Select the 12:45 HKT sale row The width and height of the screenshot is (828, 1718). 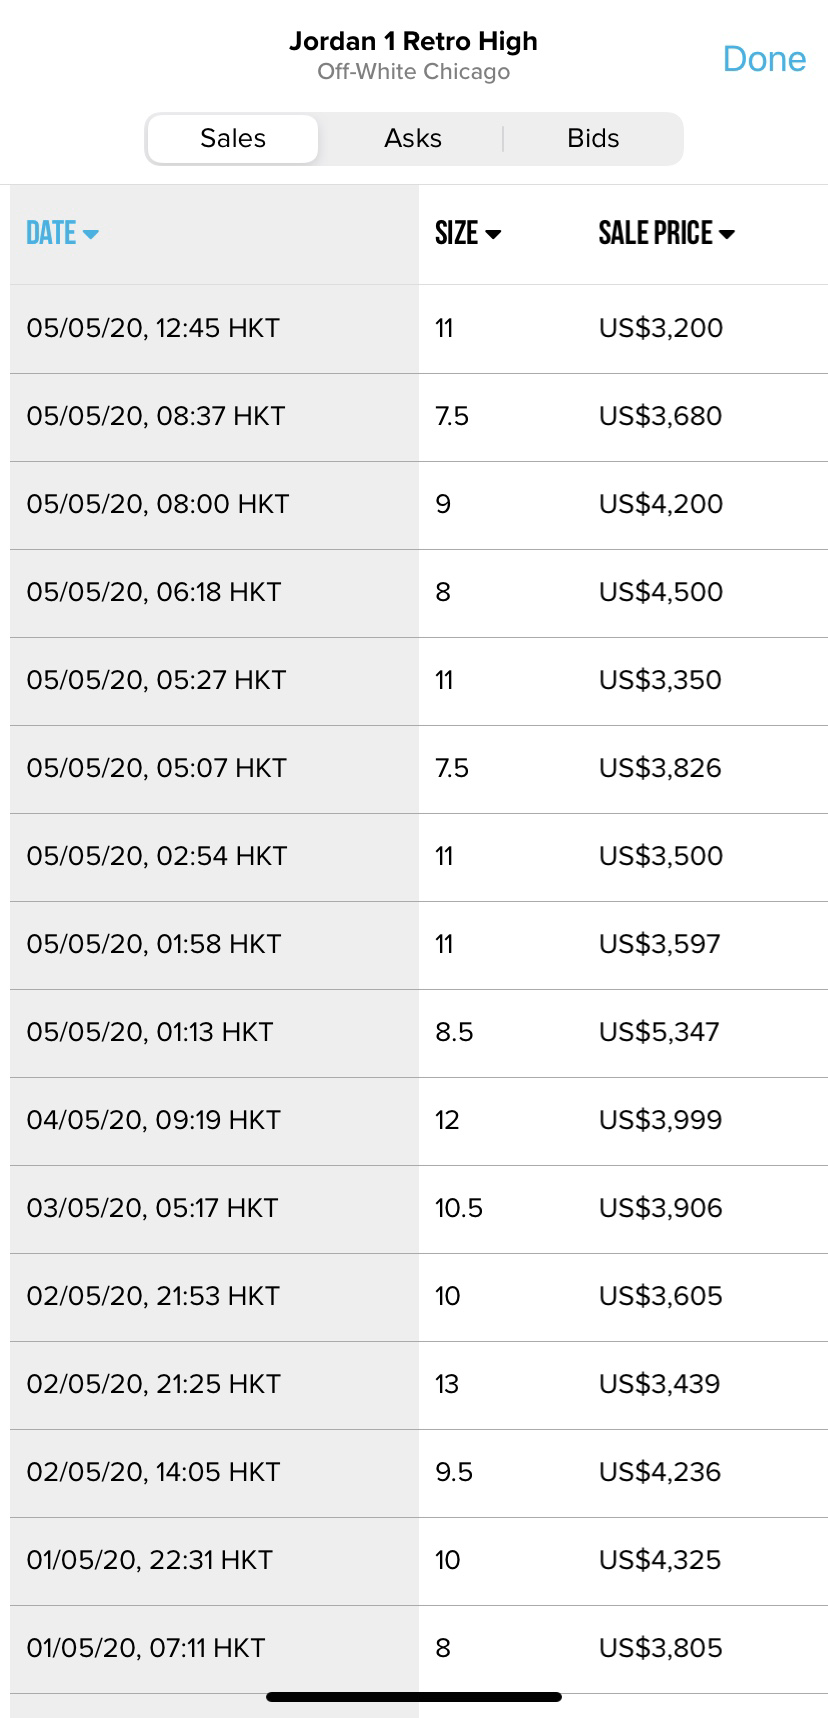click(153, 328)
